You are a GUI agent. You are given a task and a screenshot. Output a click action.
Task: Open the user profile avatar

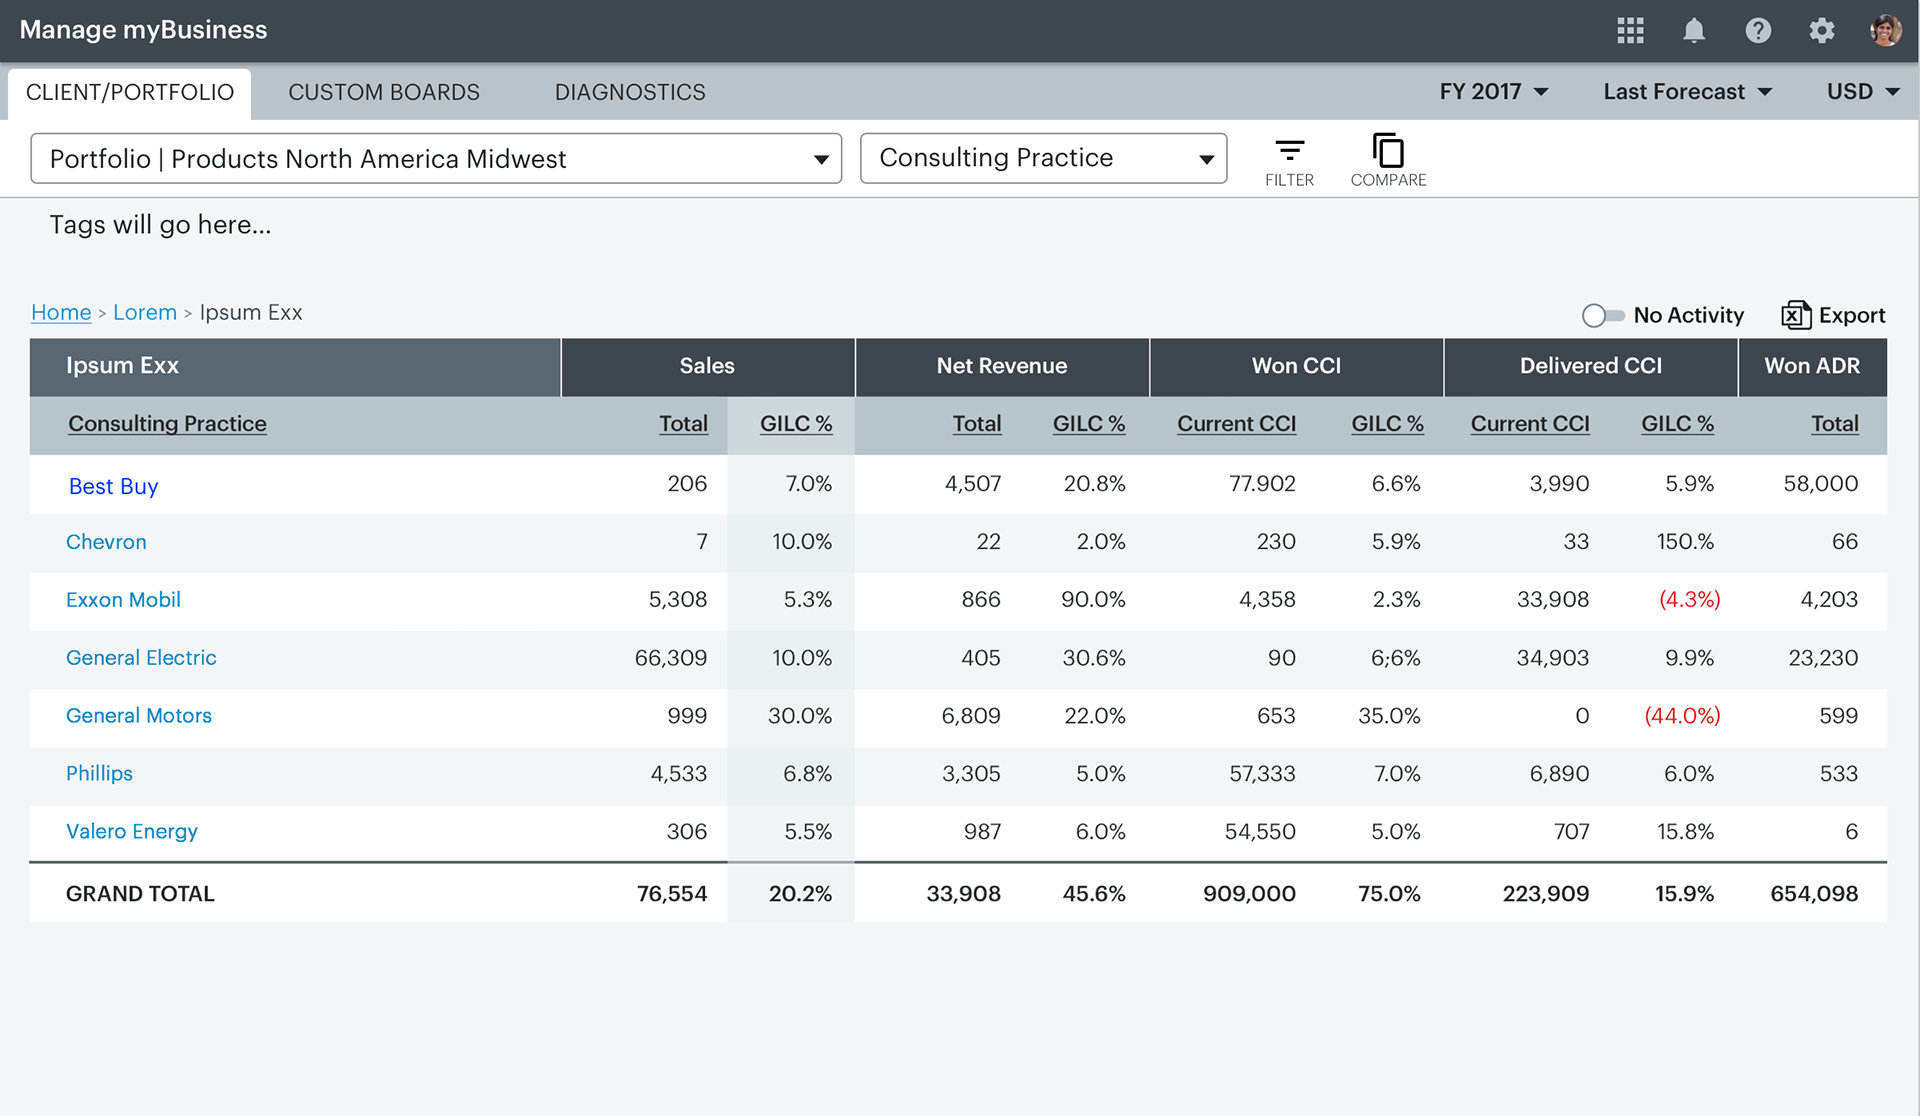point(1886,31)
